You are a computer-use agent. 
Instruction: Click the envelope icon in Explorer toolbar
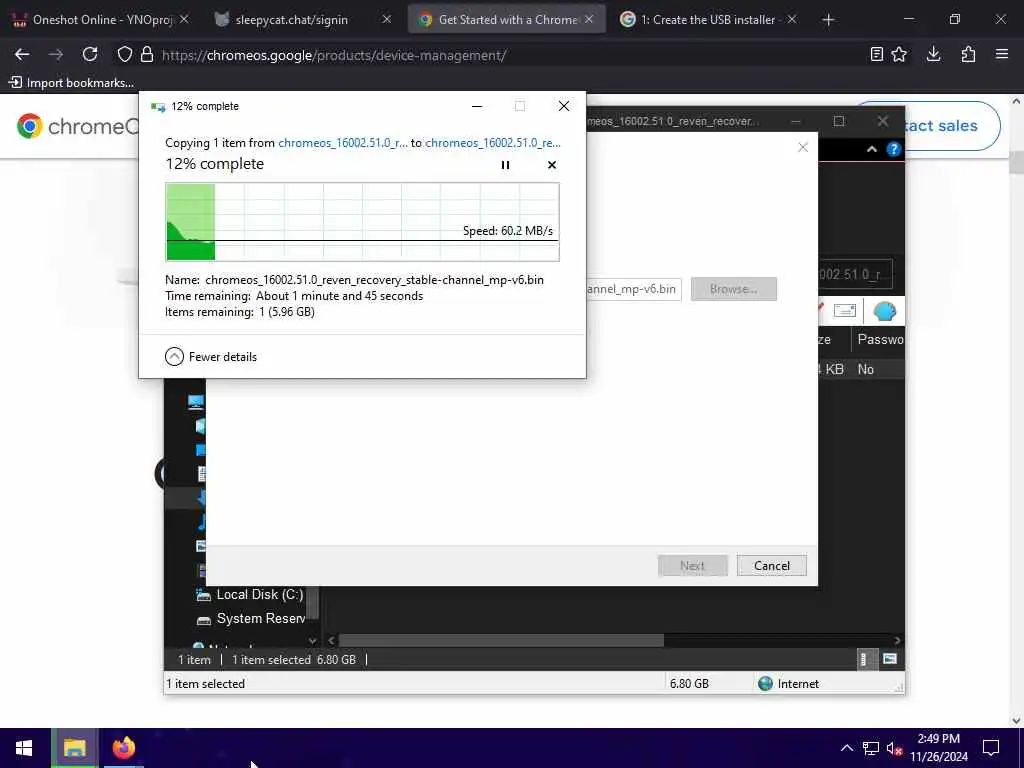(844, 311)
